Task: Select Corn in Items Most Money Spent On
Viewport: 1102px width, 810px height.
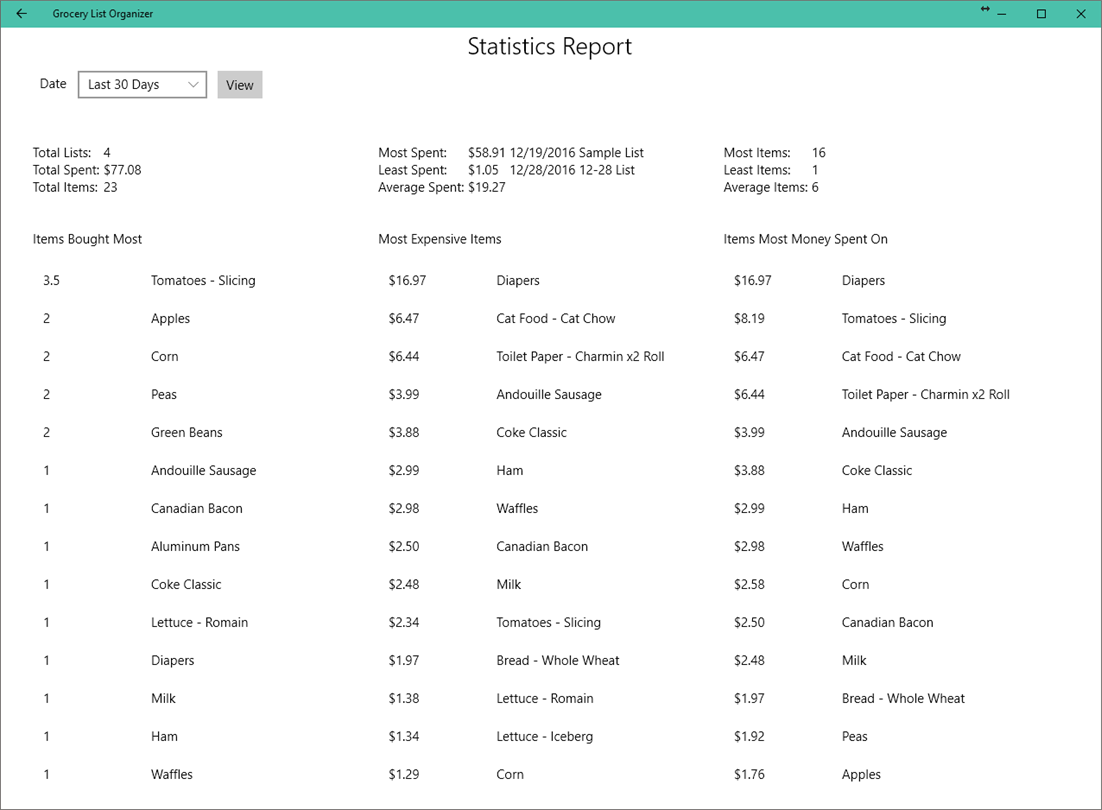Action: pyautogui.click(x=855, y=584)
